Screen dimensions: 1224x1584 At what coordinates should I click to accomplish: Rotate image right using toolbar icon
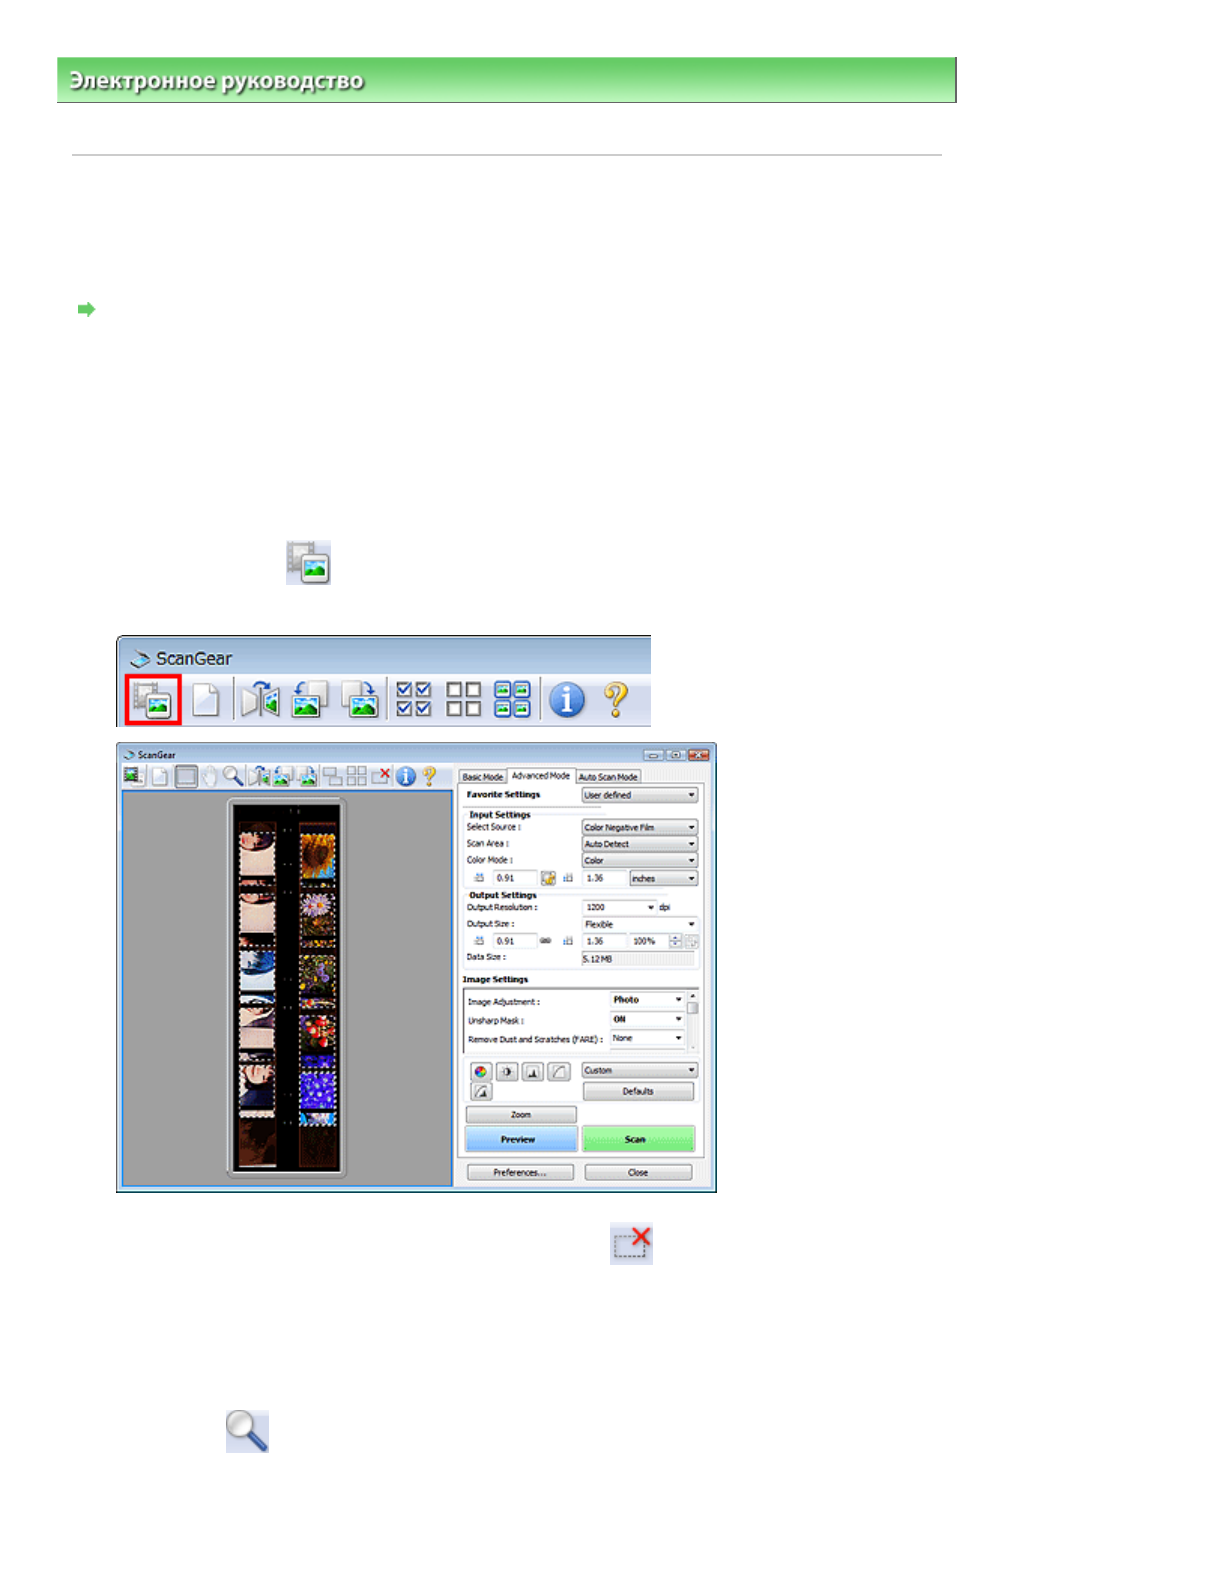pos(360,699)
